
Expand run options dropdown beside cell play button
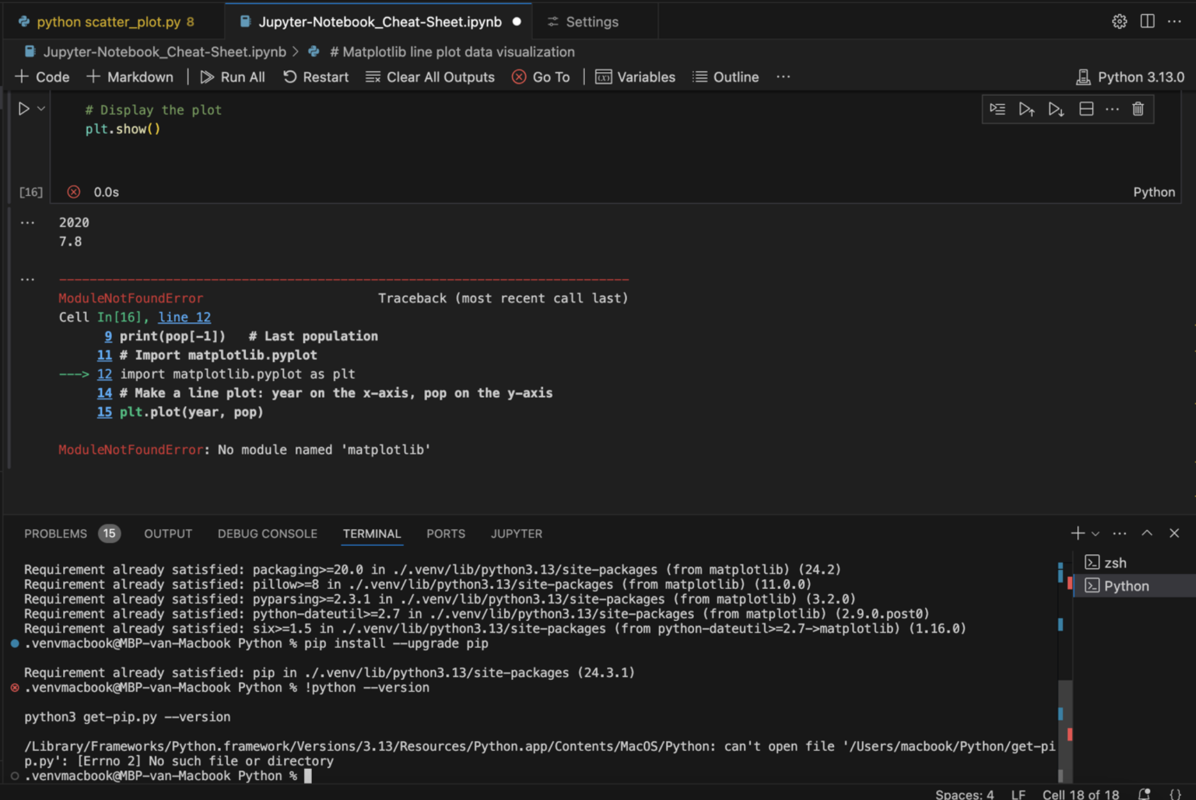tap(42, 109)
